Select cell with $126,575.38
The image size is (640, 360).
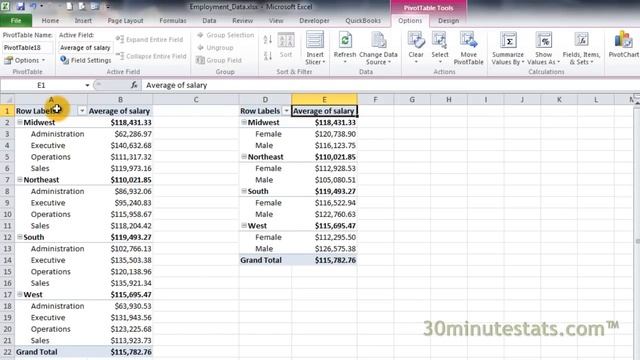coord(324,249)
